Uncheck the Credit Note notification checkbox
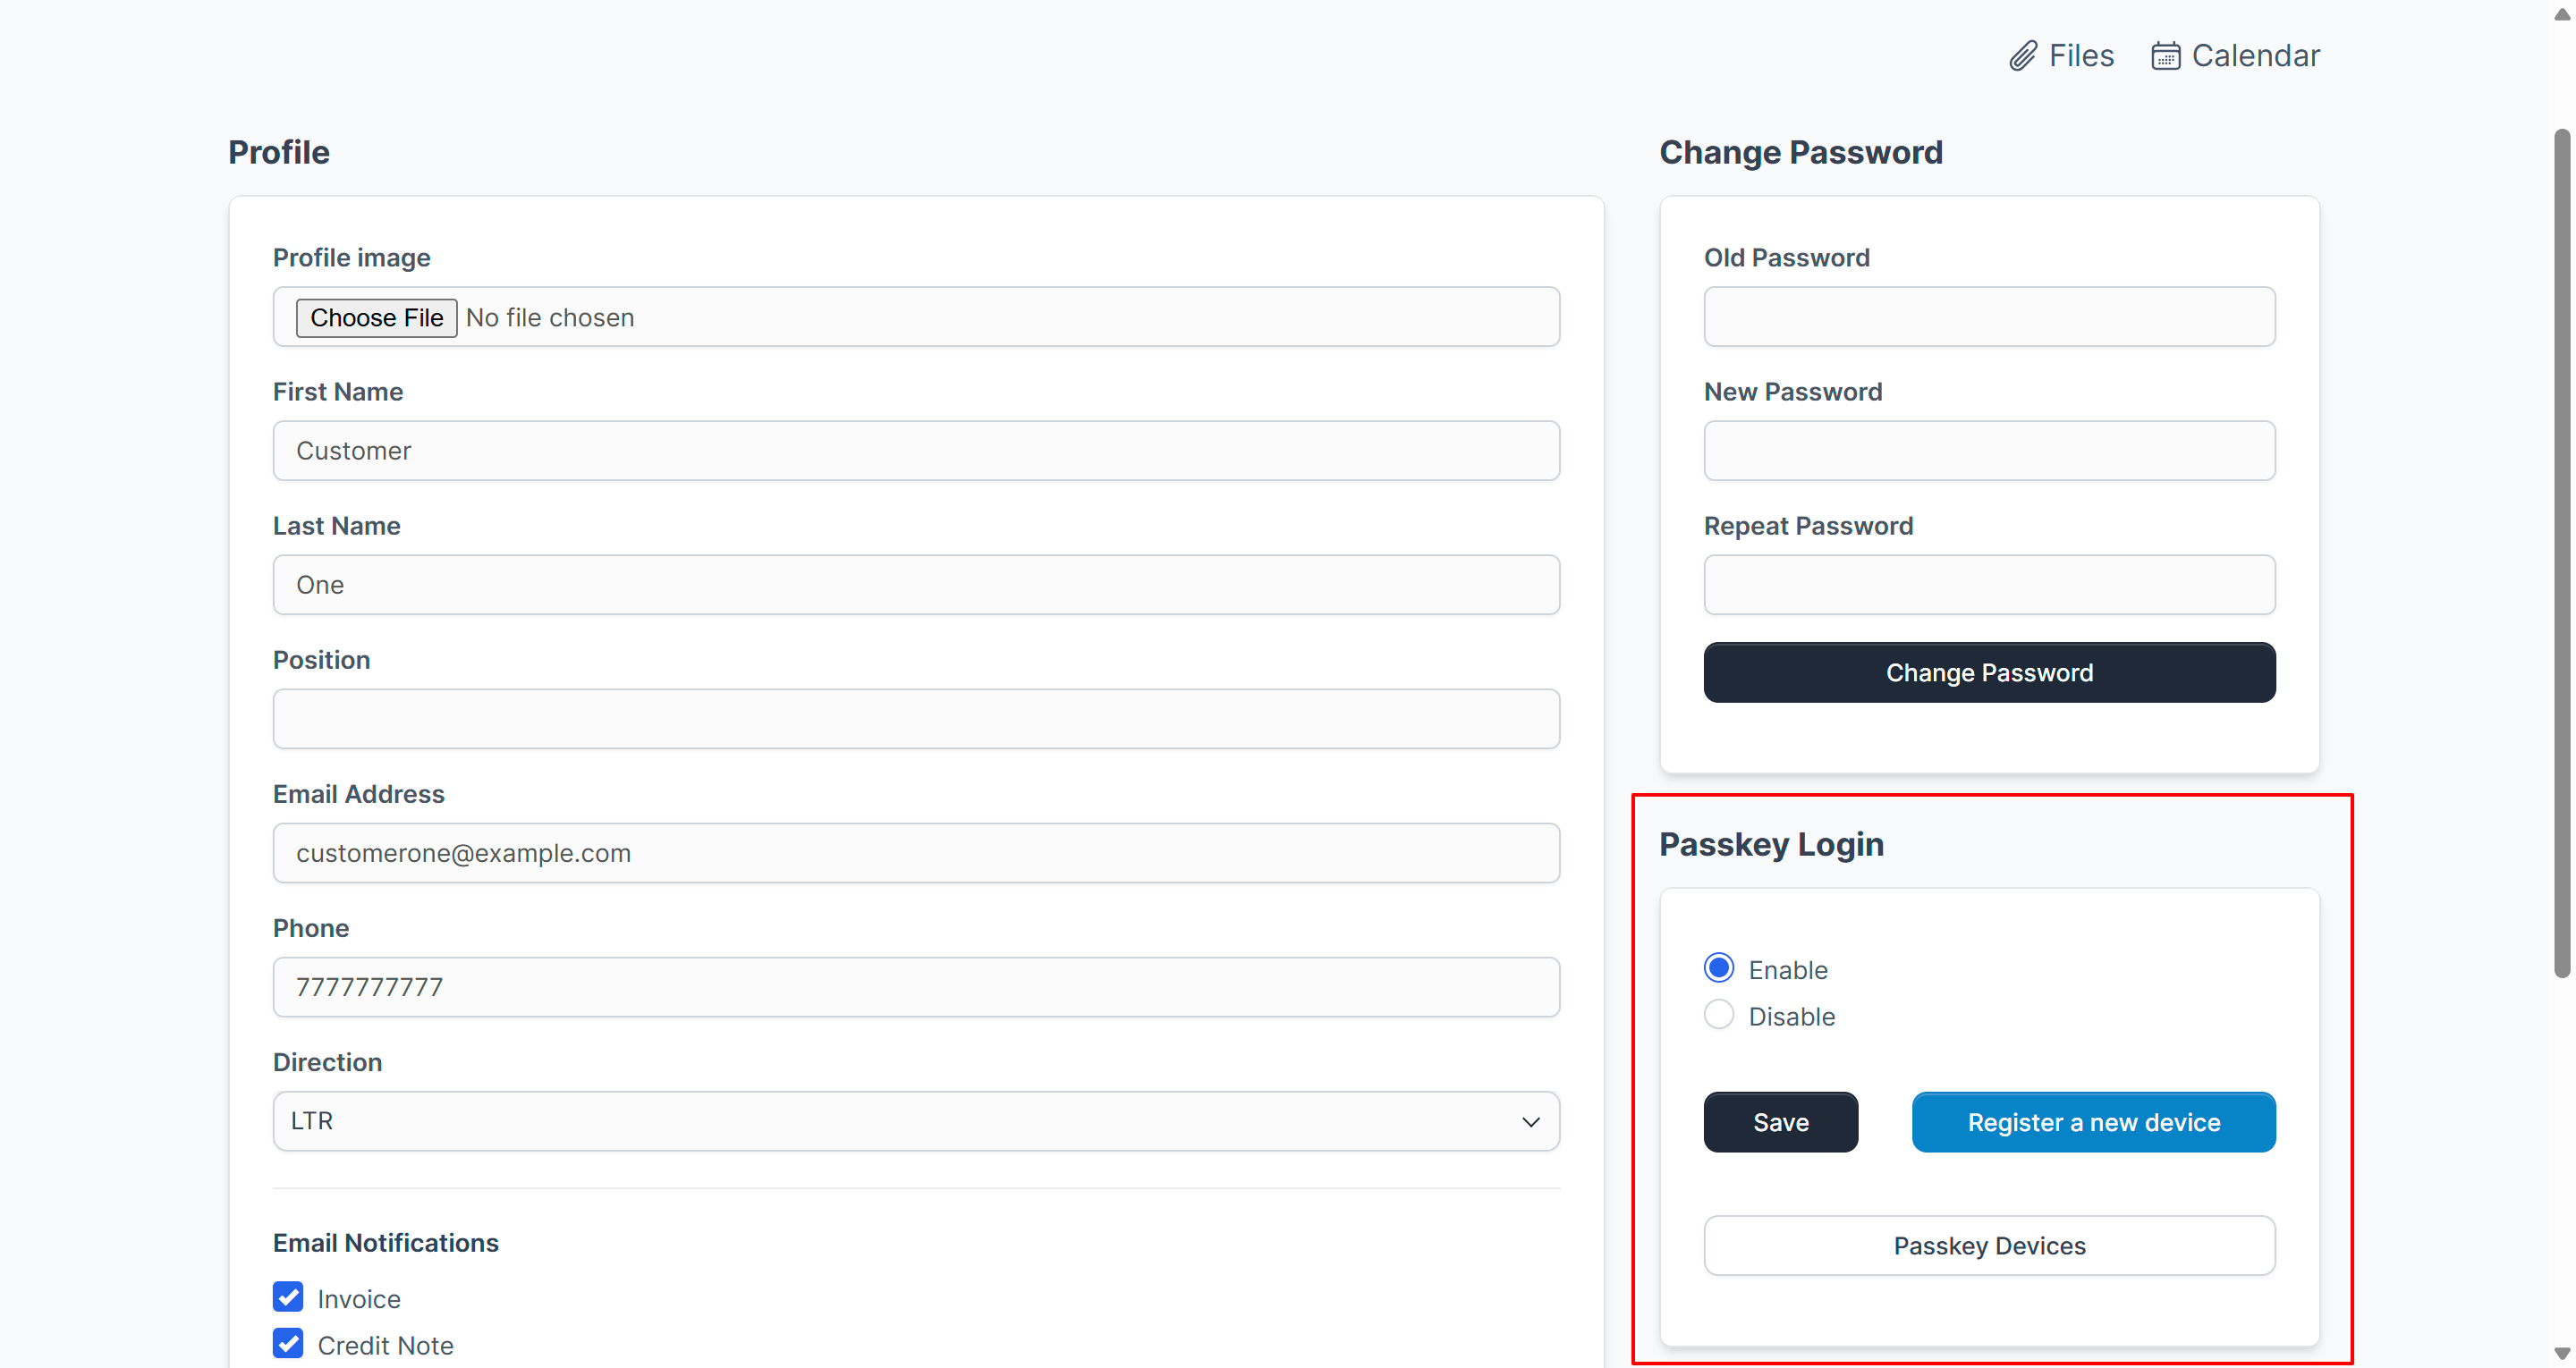The height and width of the screenshot is (1368, 2576). (288, 1343)
